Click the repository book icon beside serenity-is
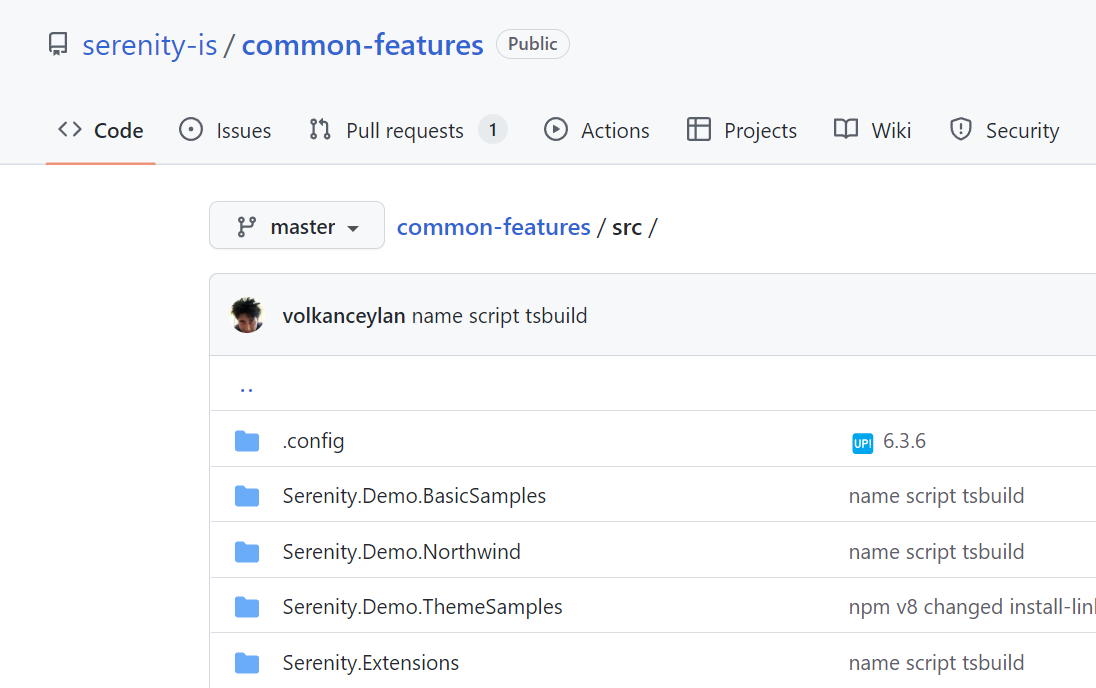The width and height of the screenshot is (1096, 688). [58, 45]
